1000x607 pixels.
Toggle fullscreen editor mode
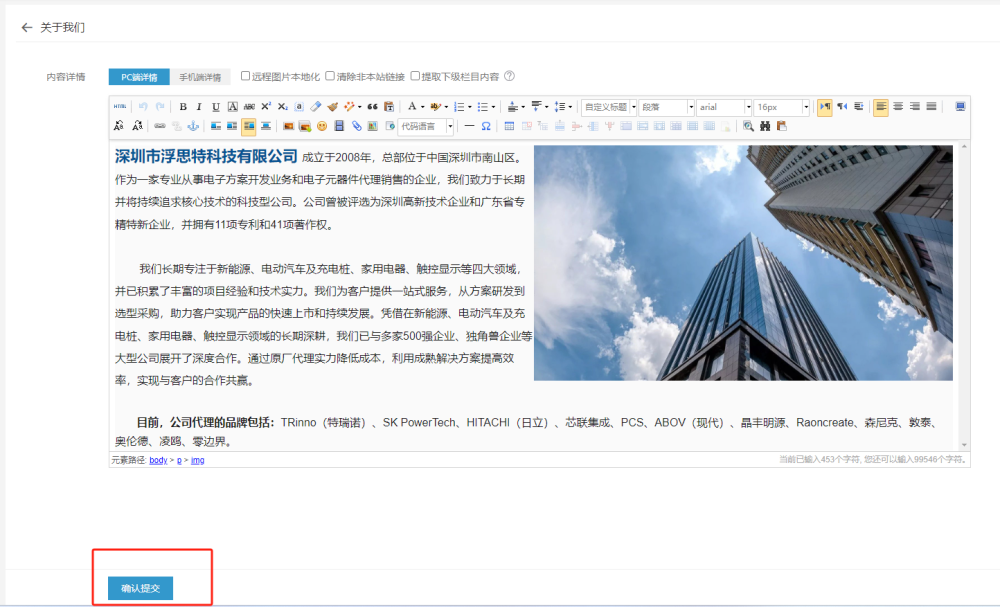tap(960, 106)
